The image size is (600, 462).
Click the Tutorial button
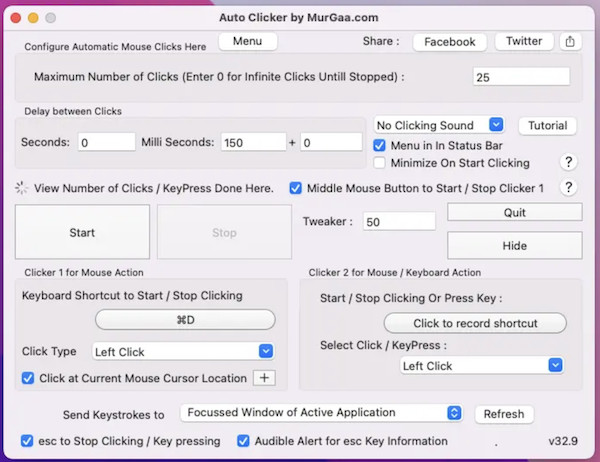tap(547, 125)
